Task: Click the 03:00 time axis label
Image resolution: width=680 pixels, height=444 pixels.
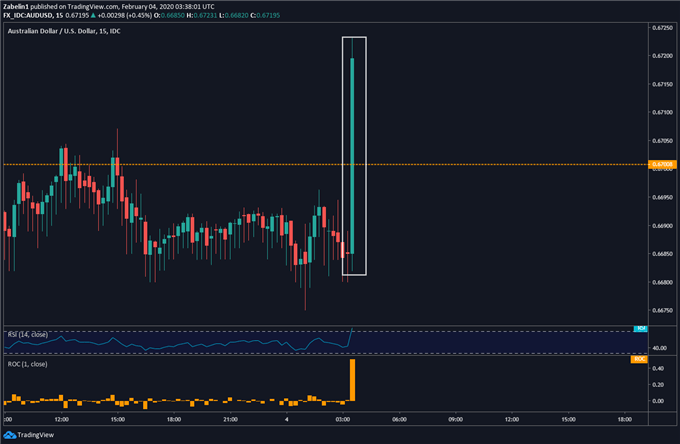Action: tap(343, 419)
